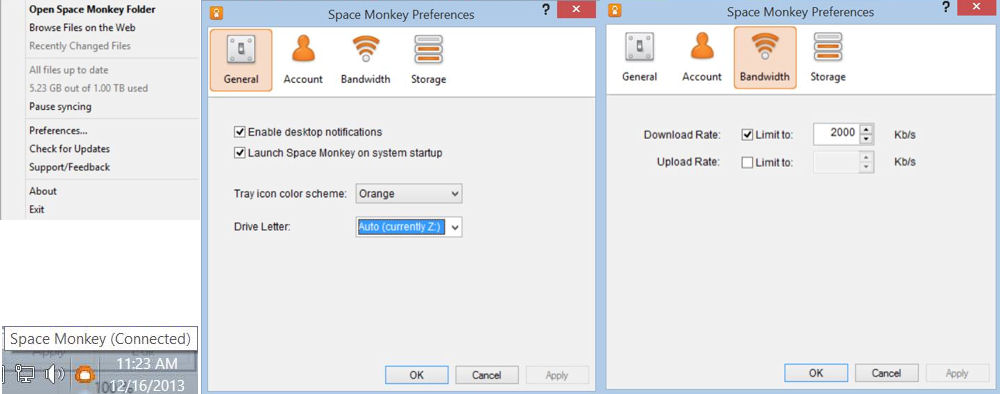This screenshot has height=394, width=1000.
Task: Open Recently Changed Files menu entry
Action: (80, 46)
